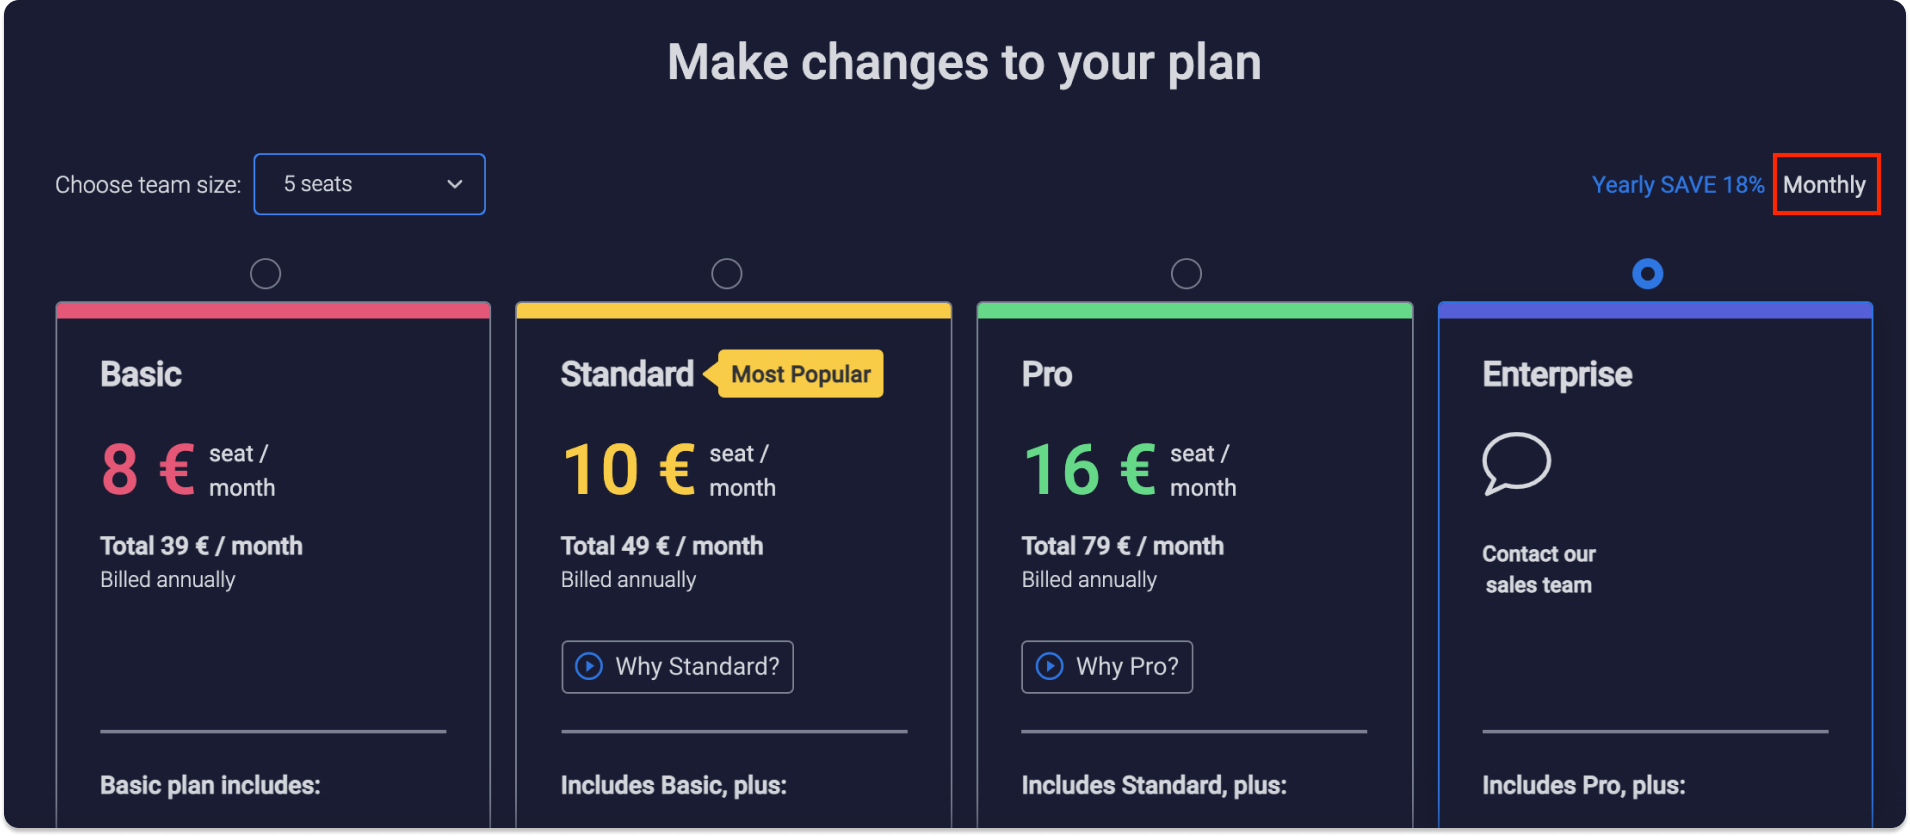
Task: Click the Pro plan title
Action: point(1046,374)
